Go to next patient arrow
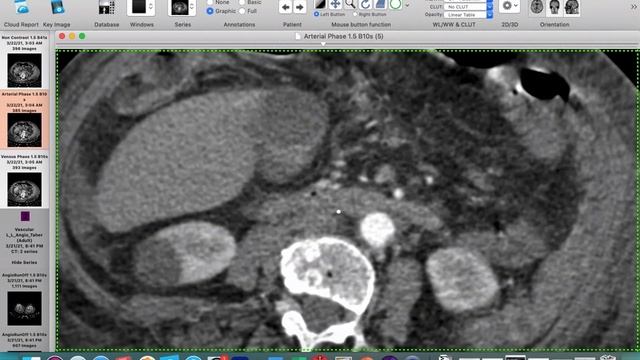Screen dimensions: 640x360 coord(300,7)
